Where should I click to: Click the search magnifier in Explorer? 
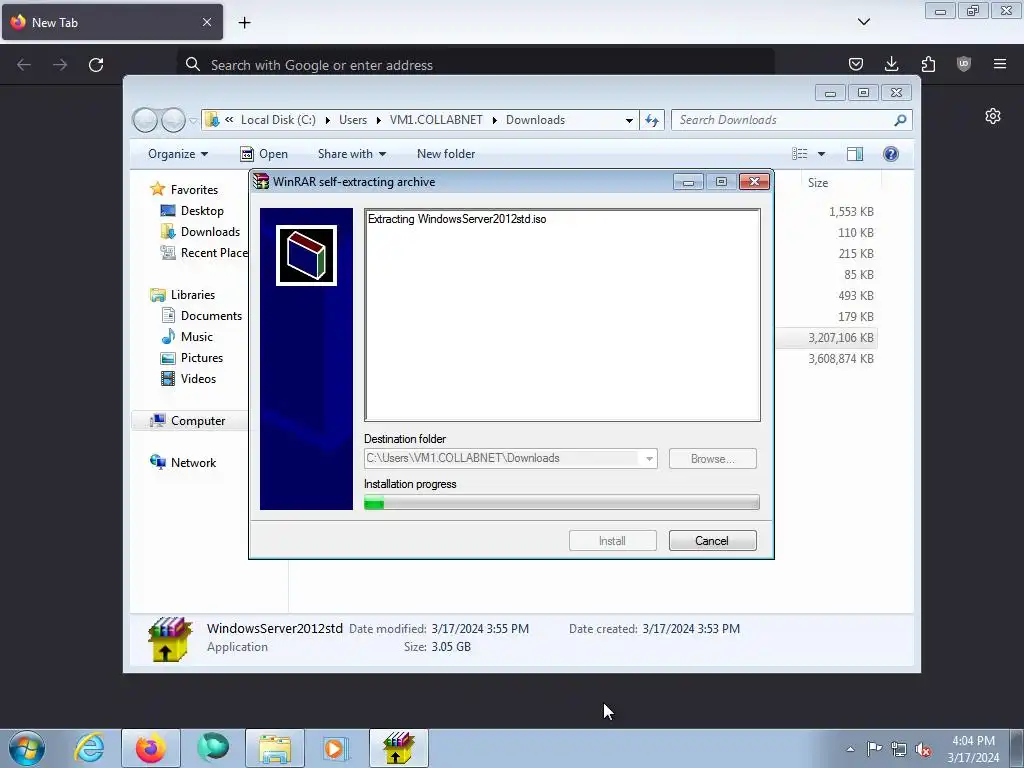pyautogui.click(x=901, y=120)
